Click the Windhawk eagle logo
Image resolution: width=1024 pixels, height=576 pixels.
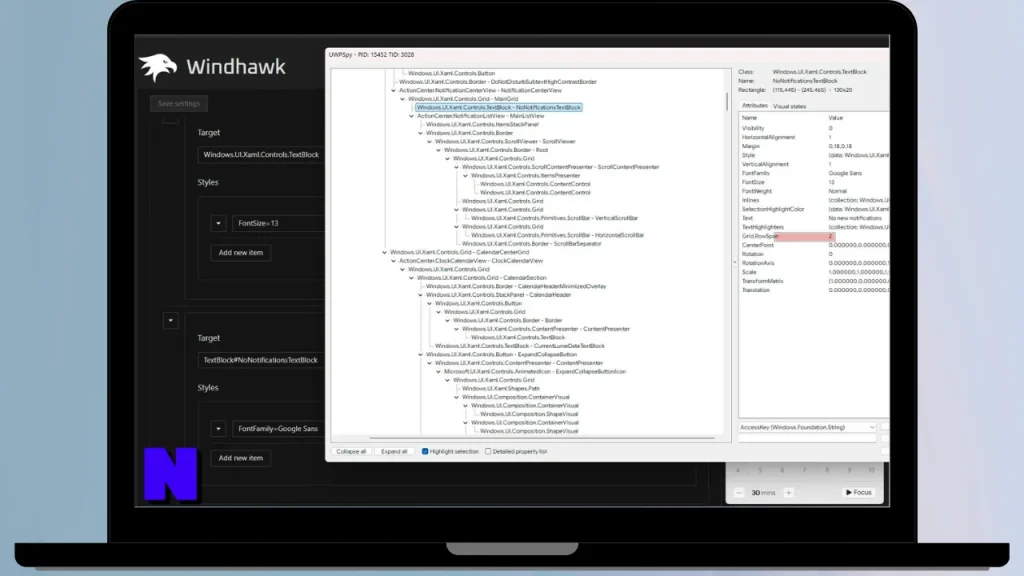click(x=157, y=67)
